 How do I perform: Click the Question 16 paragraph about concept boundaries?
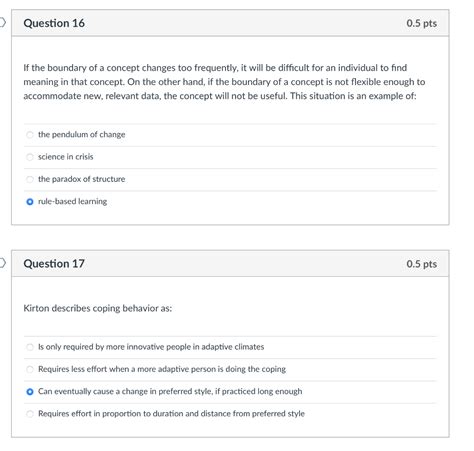click(x=224, y=82)
